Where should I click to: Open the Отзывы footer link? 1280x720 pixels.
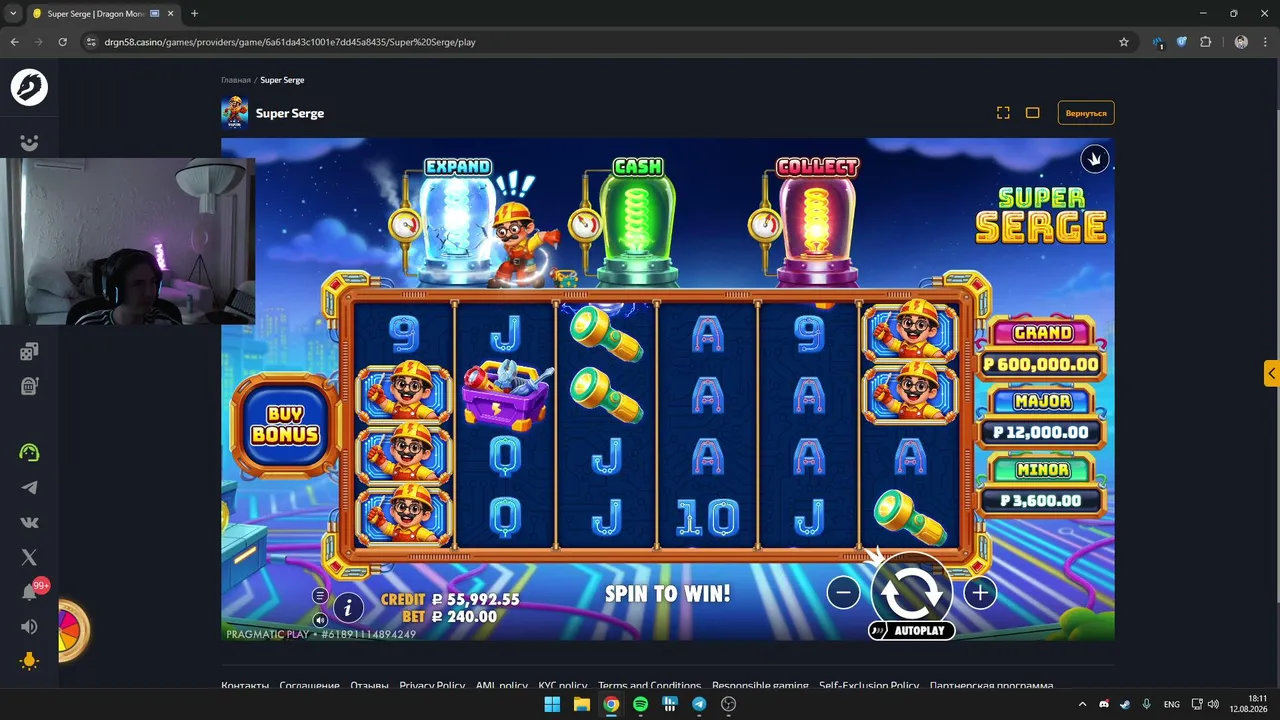[x=369, y=686]
